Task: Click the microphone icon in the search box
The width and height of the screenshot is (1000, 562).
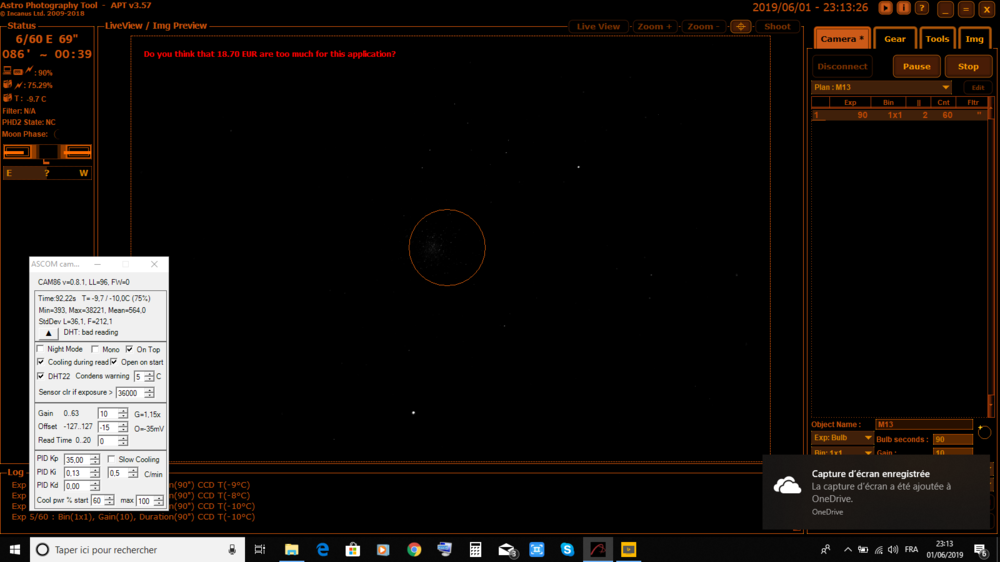Action: pyautogui.click(x=232, y=549)
